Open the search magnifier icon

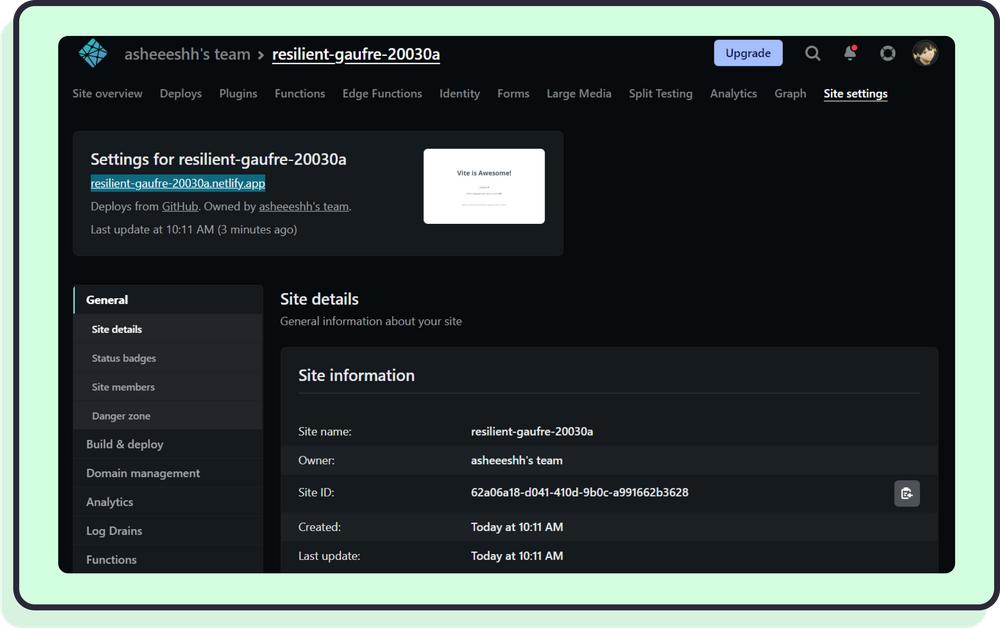pyautogui.click(x=813, y=54)
